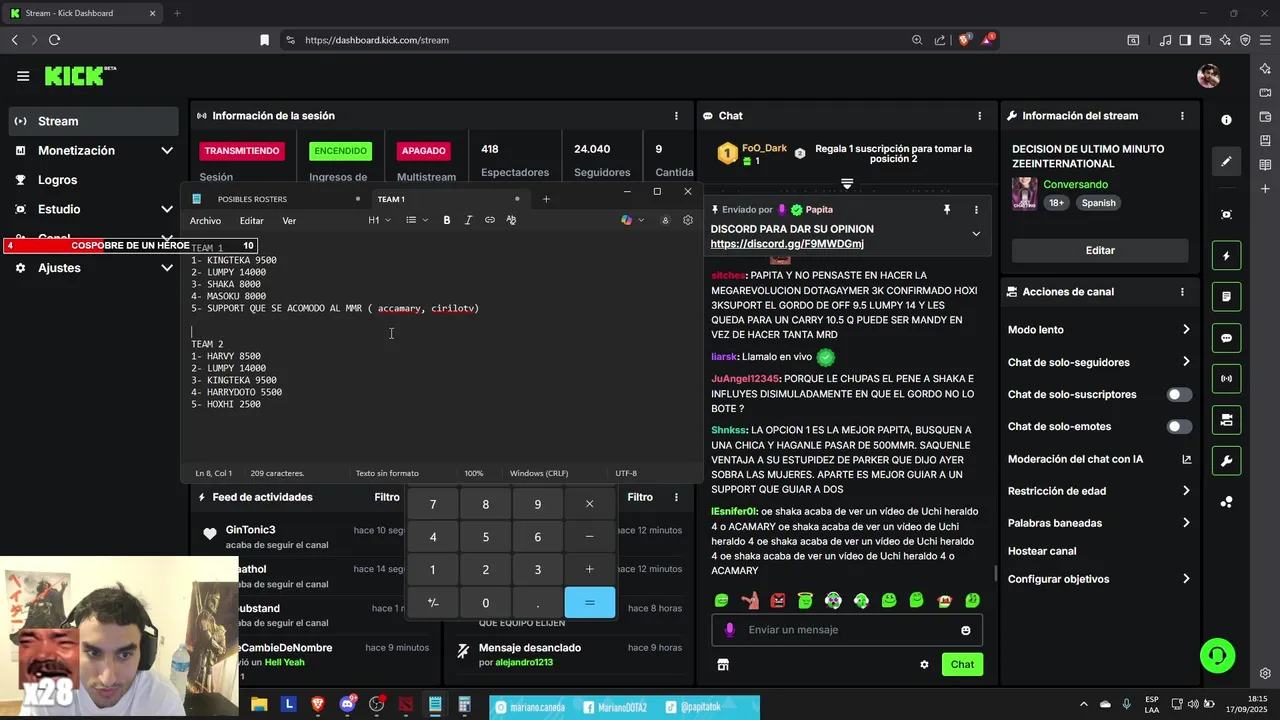Image resolution: width=1280 pixels, height=720 pixels.
Task: Open options menu of Información del stream
Action: 1182,116
